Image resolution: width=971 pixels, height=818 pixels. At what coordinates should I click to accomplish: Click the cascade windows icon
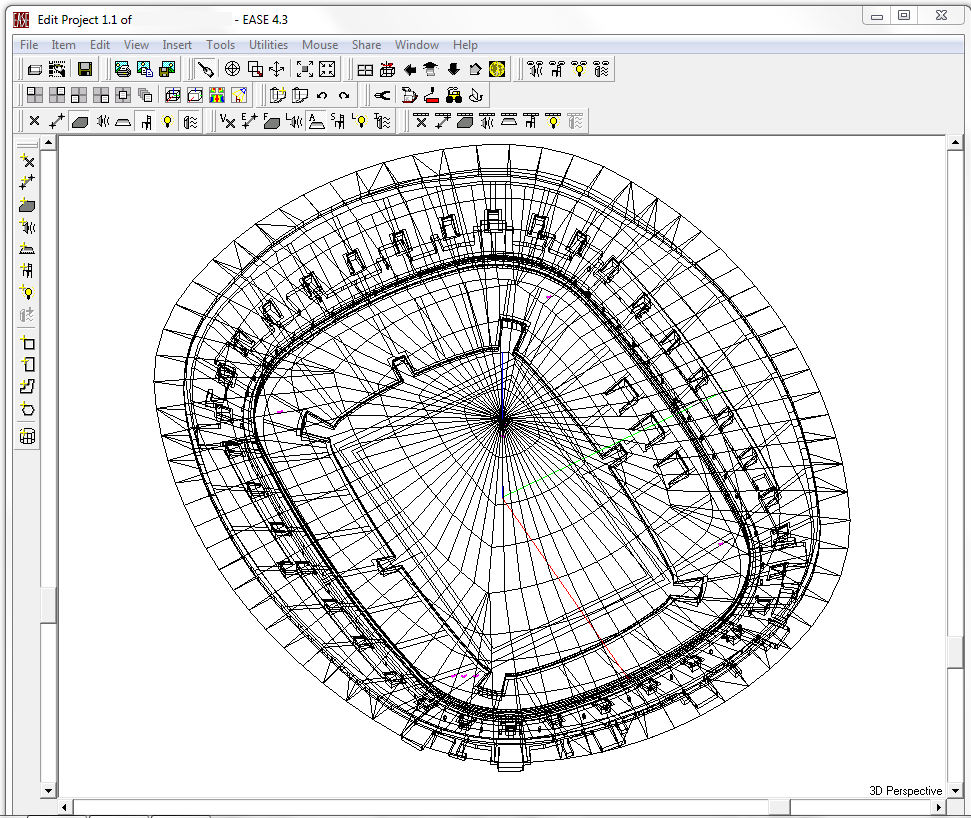tap(145, 95)
